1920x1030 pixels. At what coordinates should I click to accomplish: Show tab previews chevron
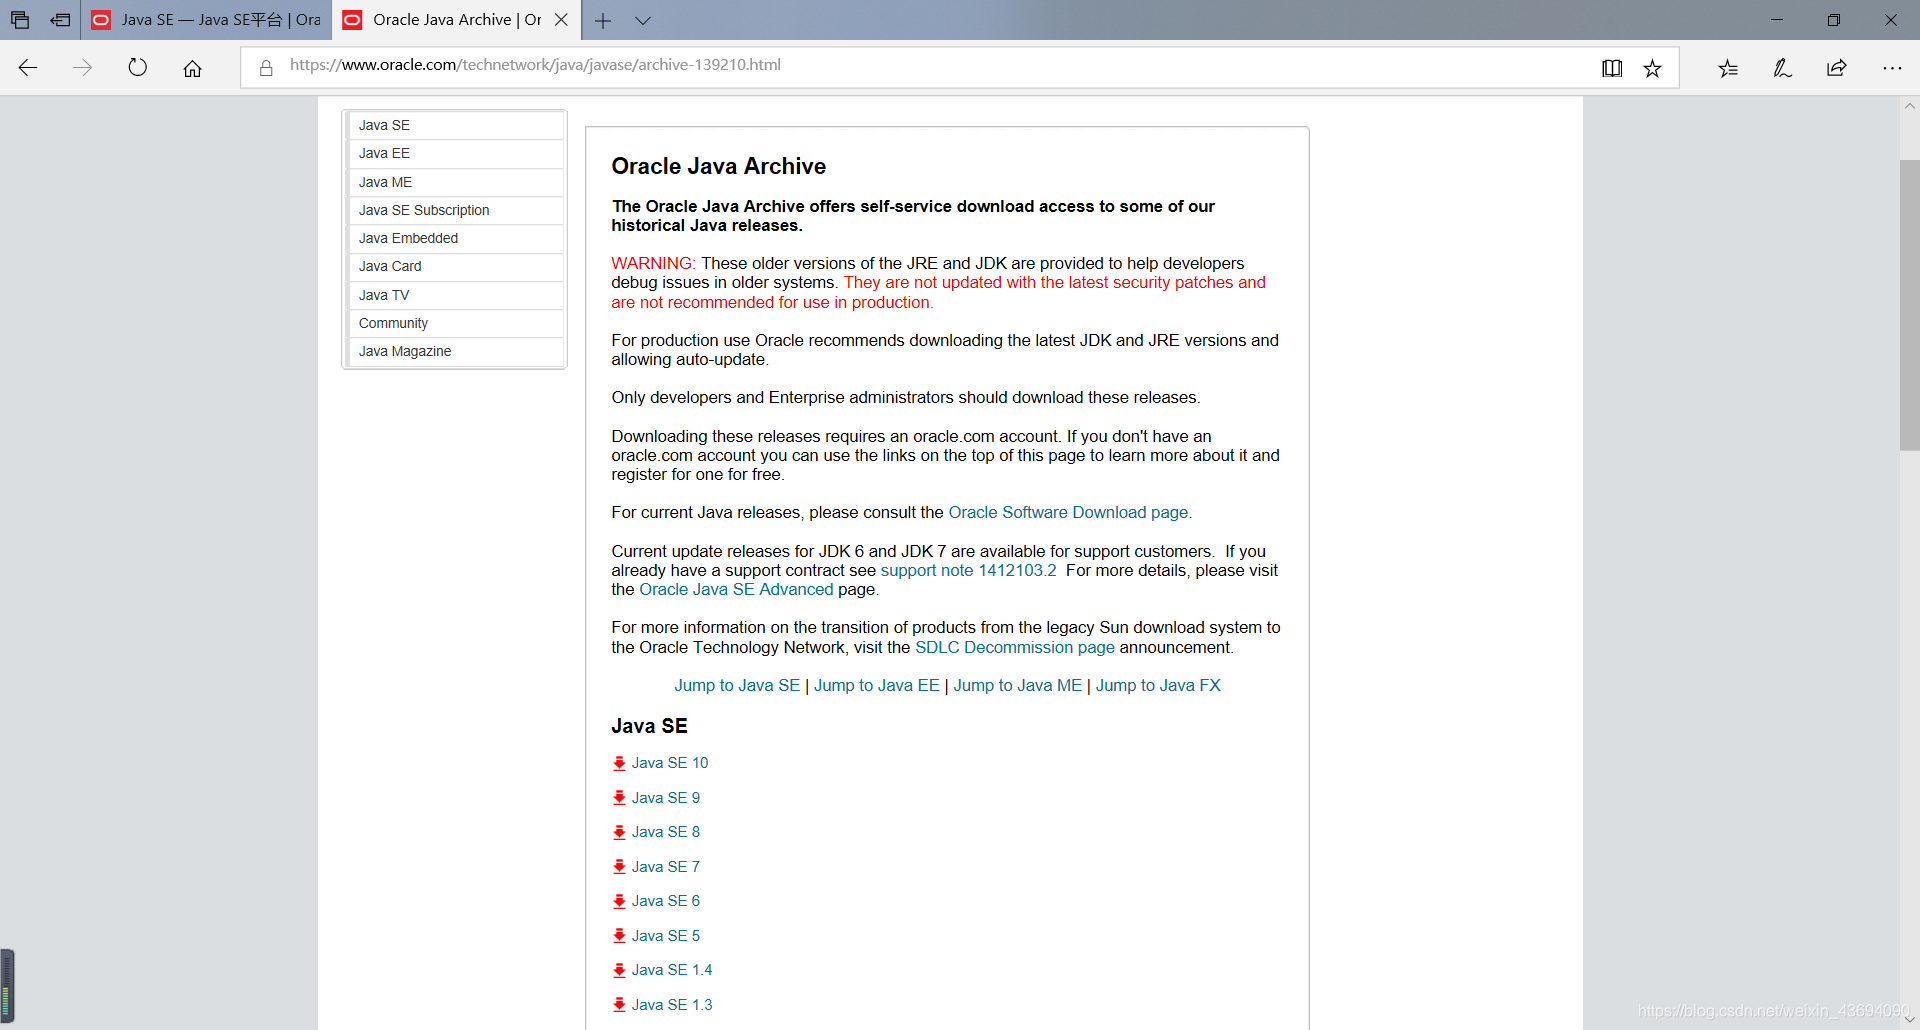click(643, 20)
